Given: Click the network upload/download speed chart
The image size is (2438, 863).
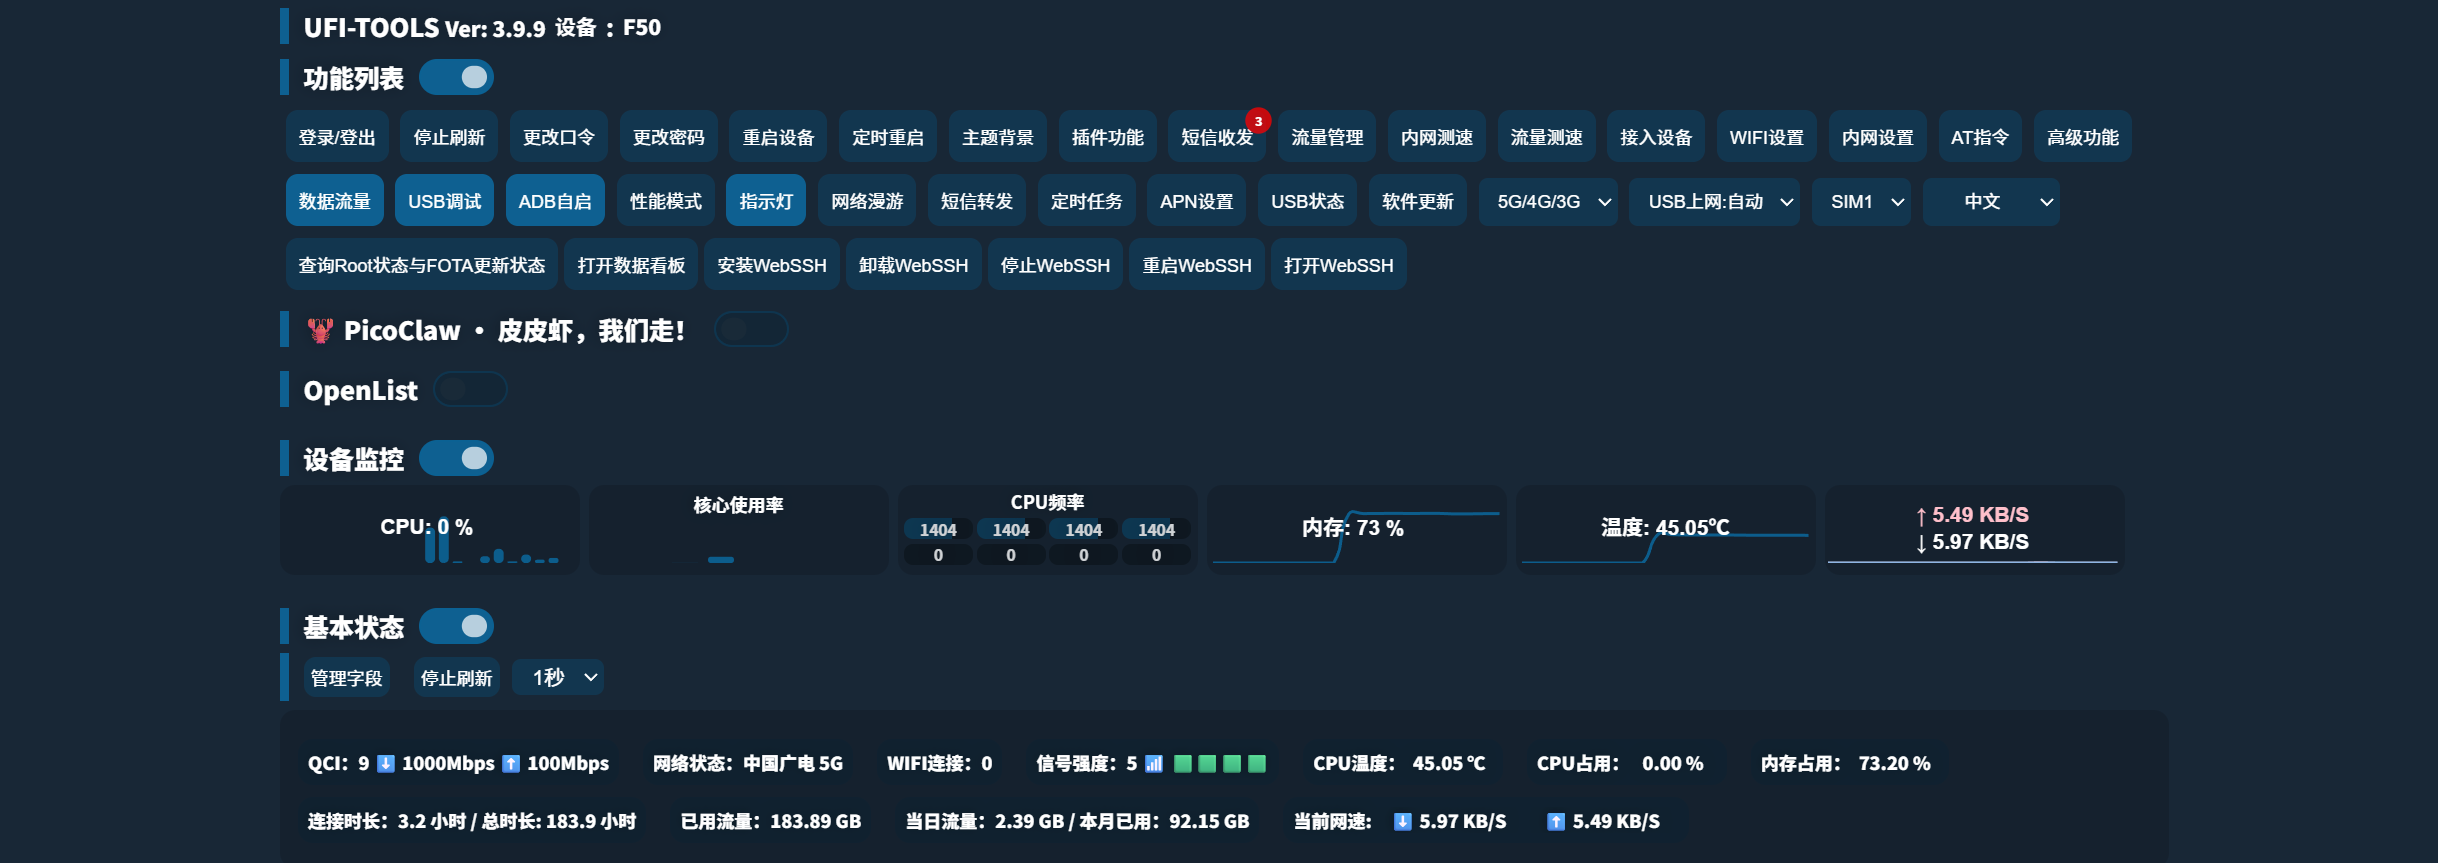Looking at the screenshot, I should pos(1974,530).
